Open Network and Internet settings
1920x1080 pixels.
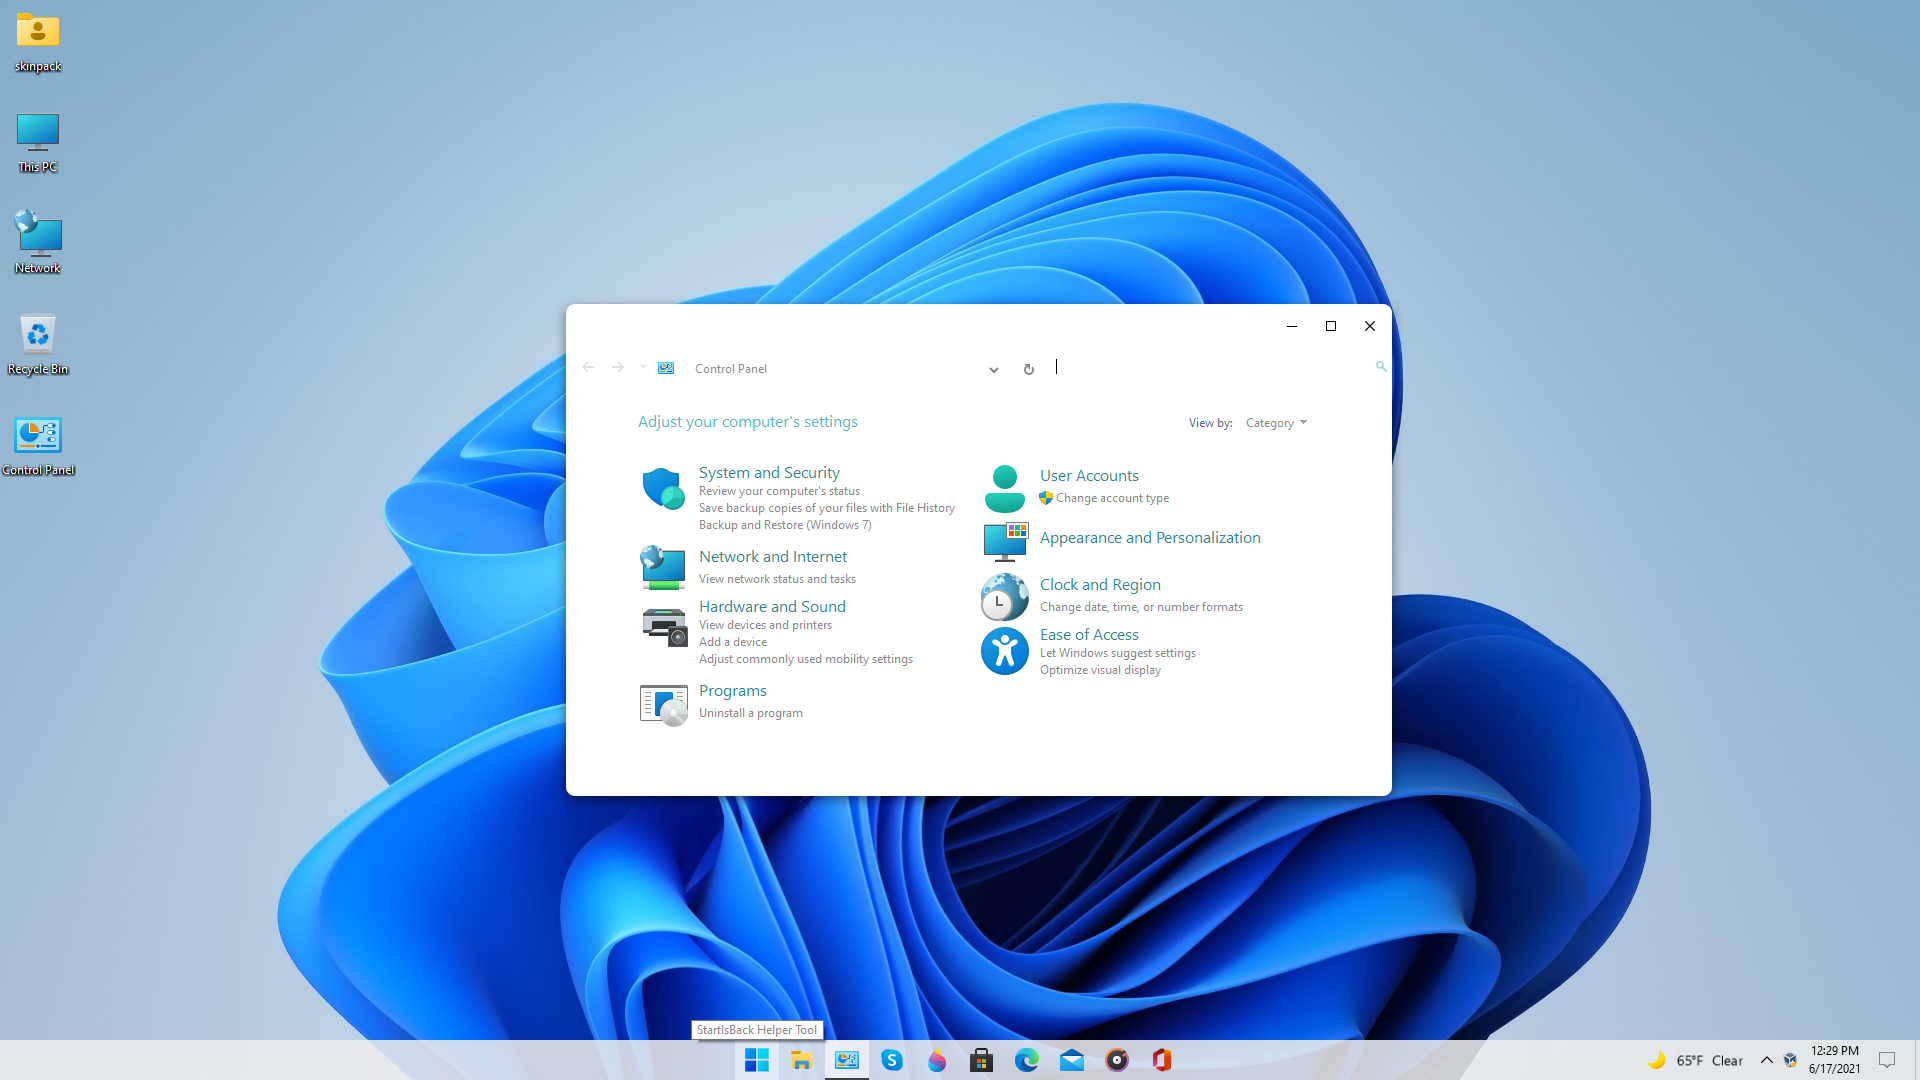[x=773, y=555]
